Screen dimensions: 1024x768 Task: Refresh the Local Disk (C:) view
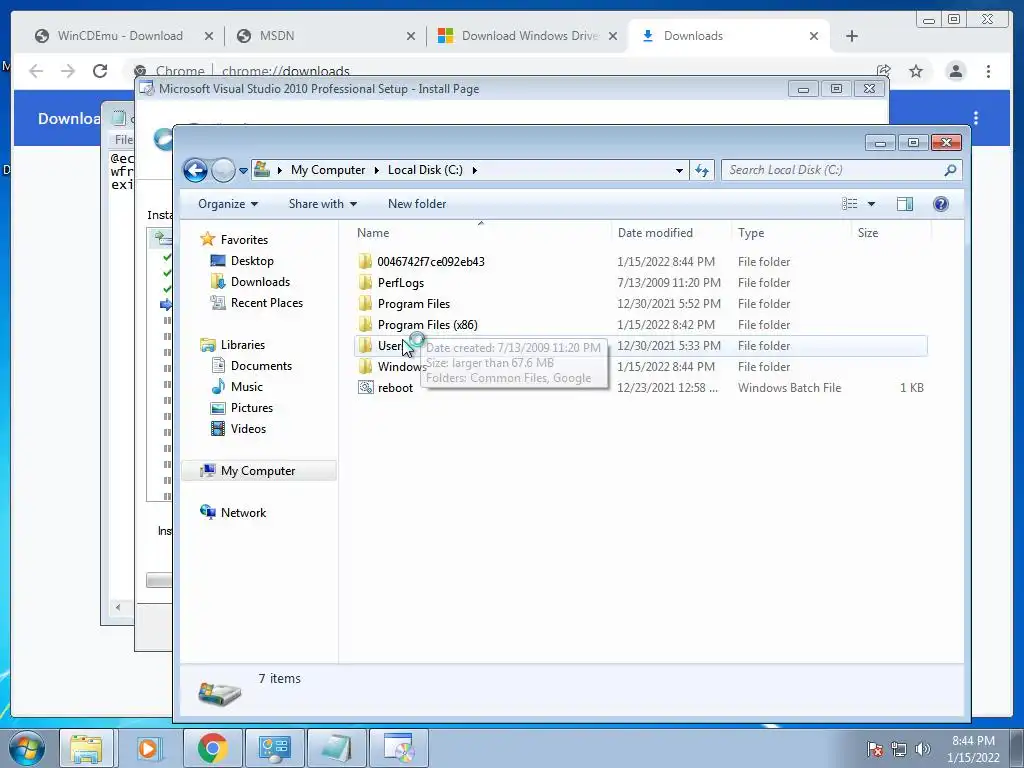pyautogui.click(x=702, y=170)
